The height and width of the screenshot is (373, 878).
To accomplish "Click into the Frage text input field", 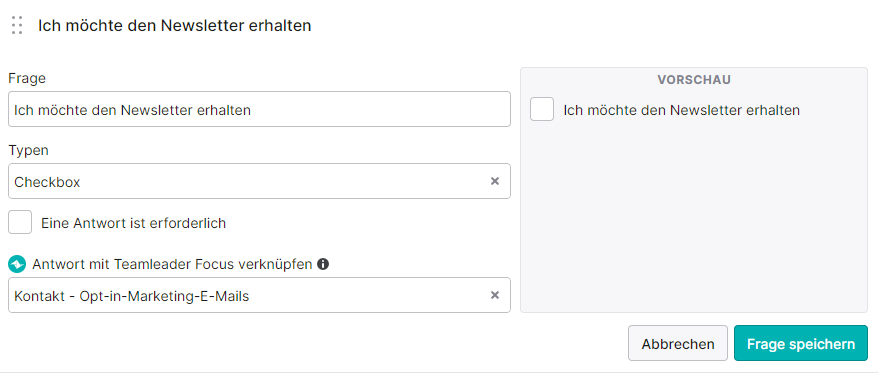I will point(259,109).
